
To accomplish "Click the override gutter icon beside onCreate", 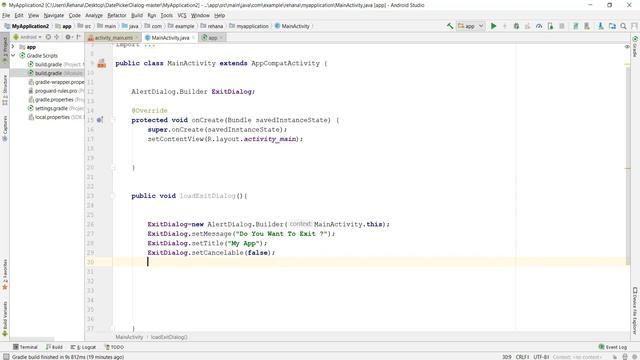I will coord(100,120).
